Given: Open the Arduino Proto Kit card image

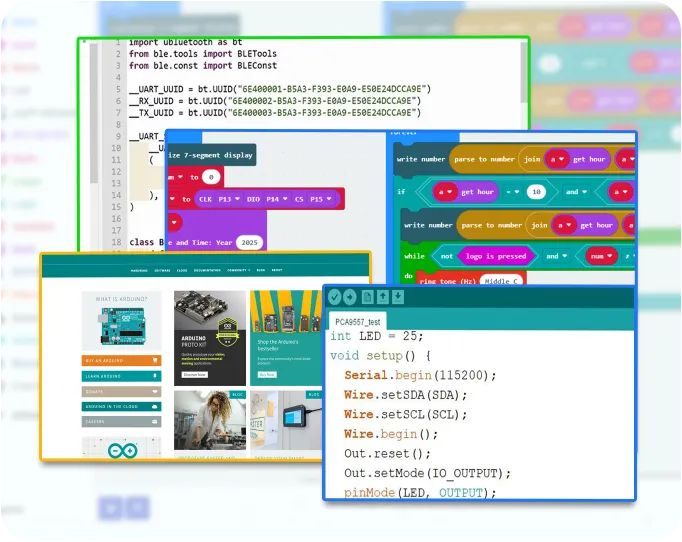Looking at the screenshot, I should (210, 311).
